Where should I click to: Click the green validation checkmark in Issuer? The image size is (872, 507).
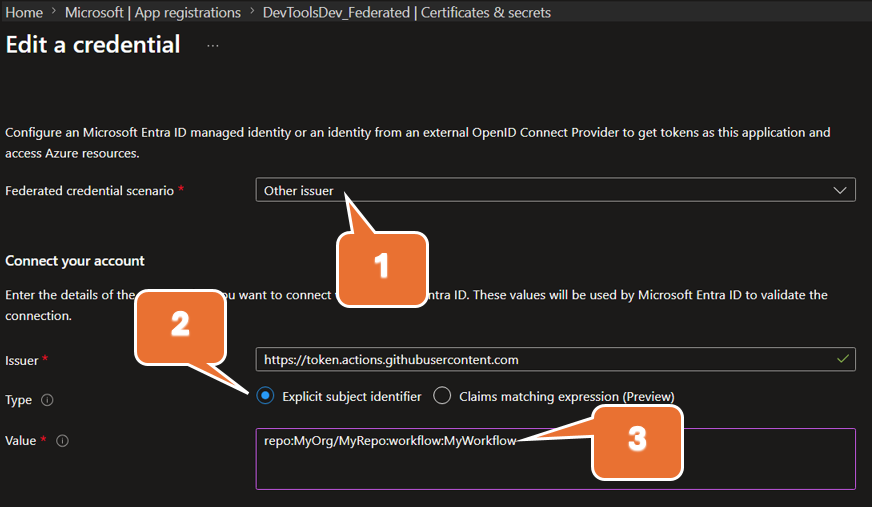843,359
